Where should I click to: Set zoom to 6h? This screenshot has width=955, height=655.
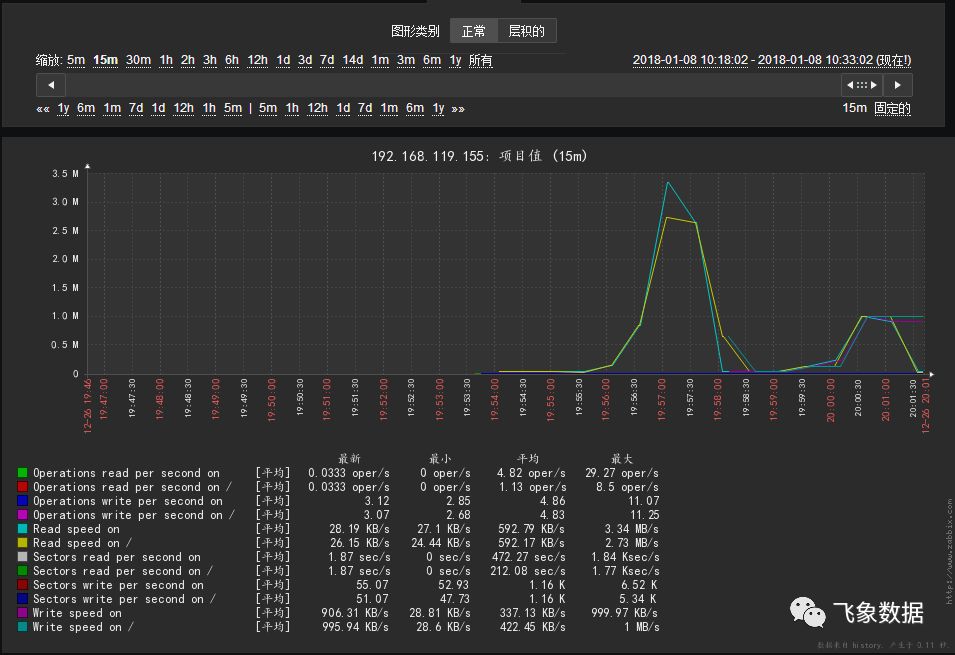[231, 60]
